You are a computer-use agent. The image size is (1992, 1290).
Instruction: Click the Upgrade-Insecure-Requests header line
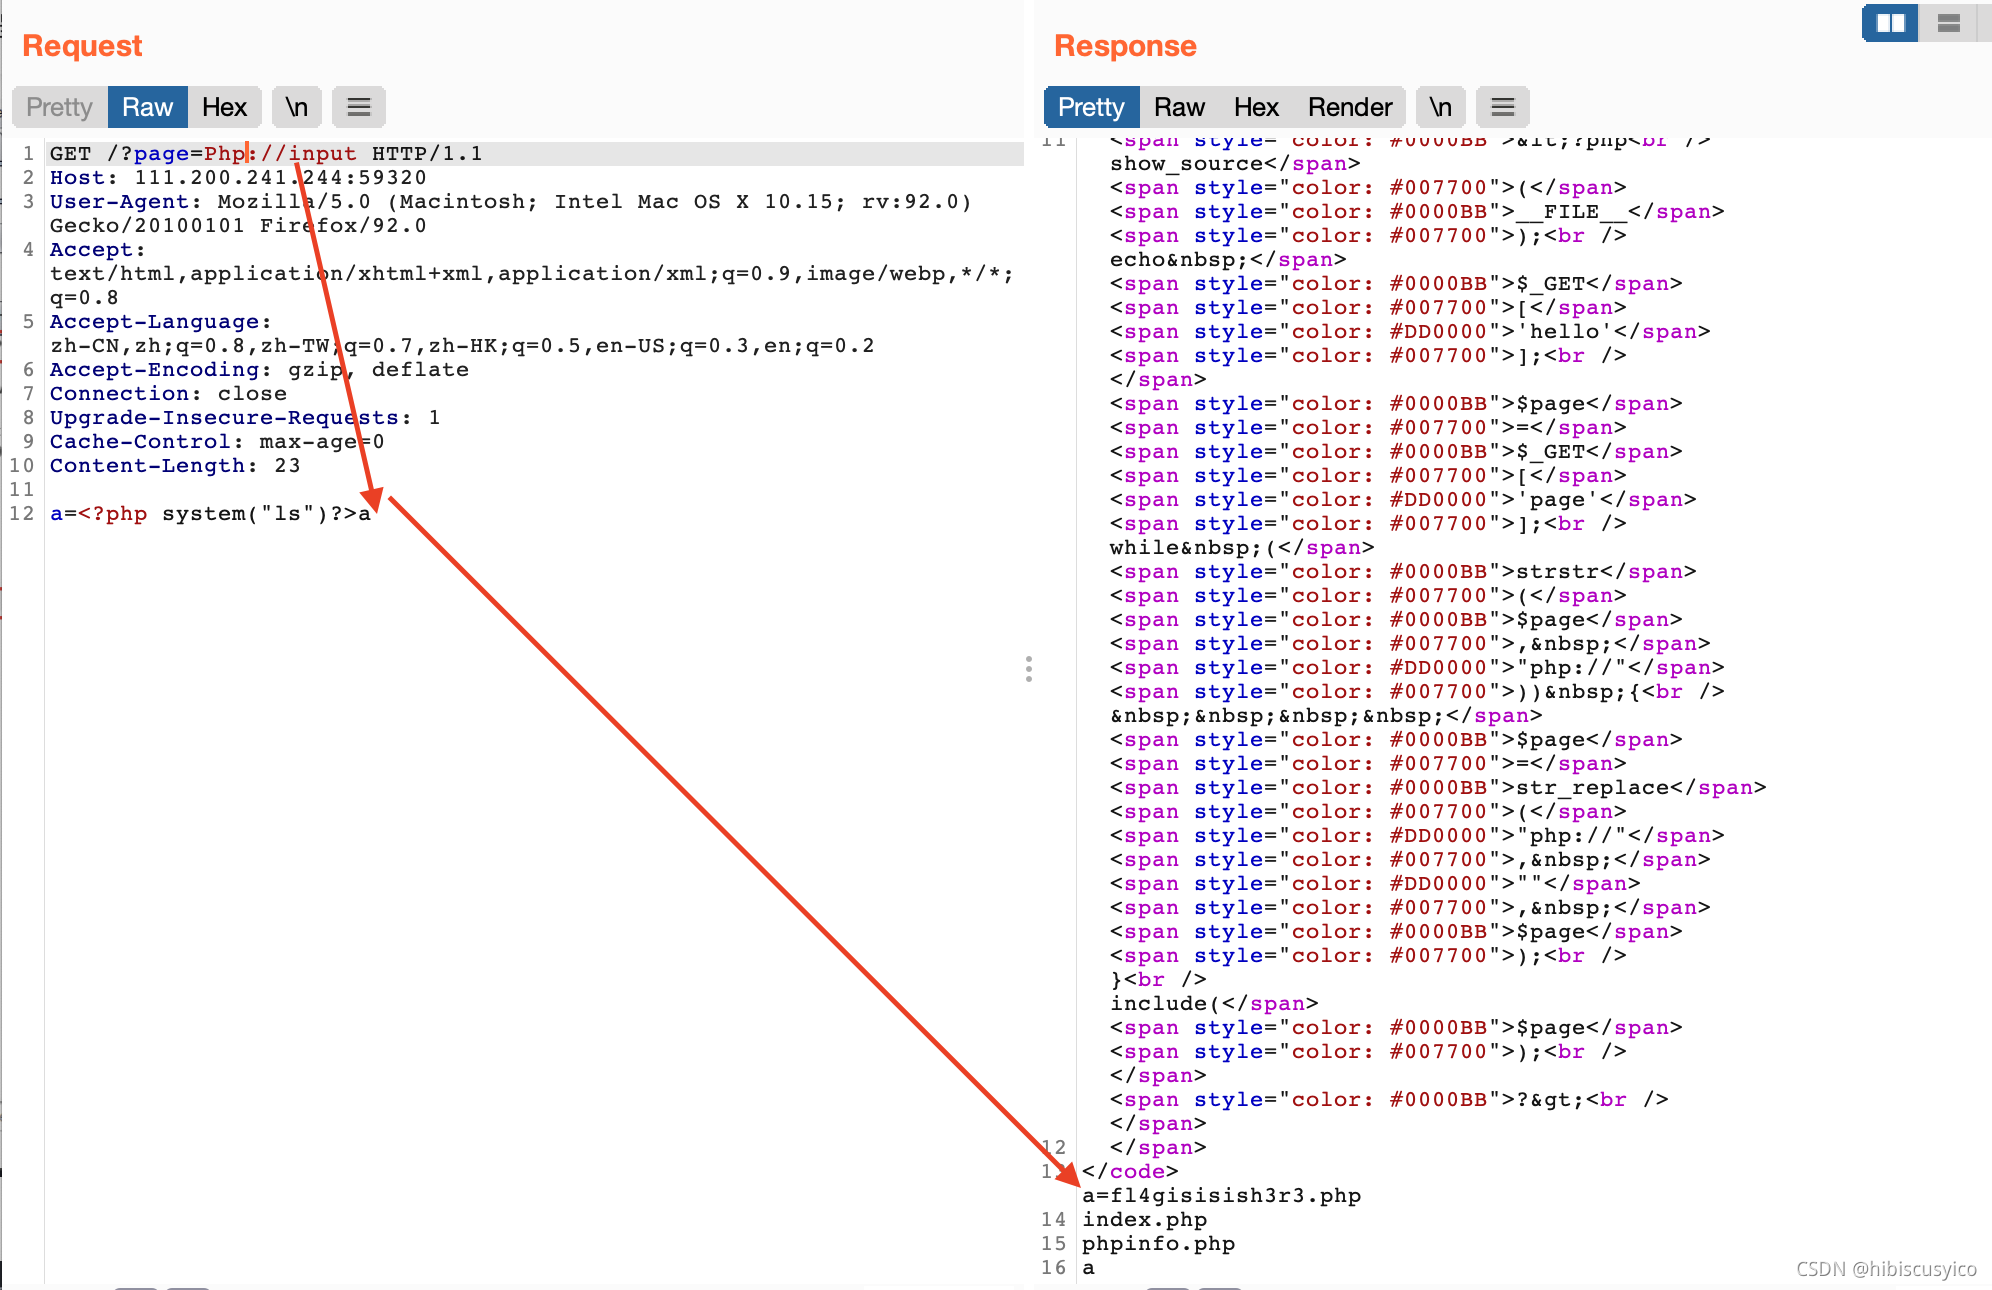(245, 417)
